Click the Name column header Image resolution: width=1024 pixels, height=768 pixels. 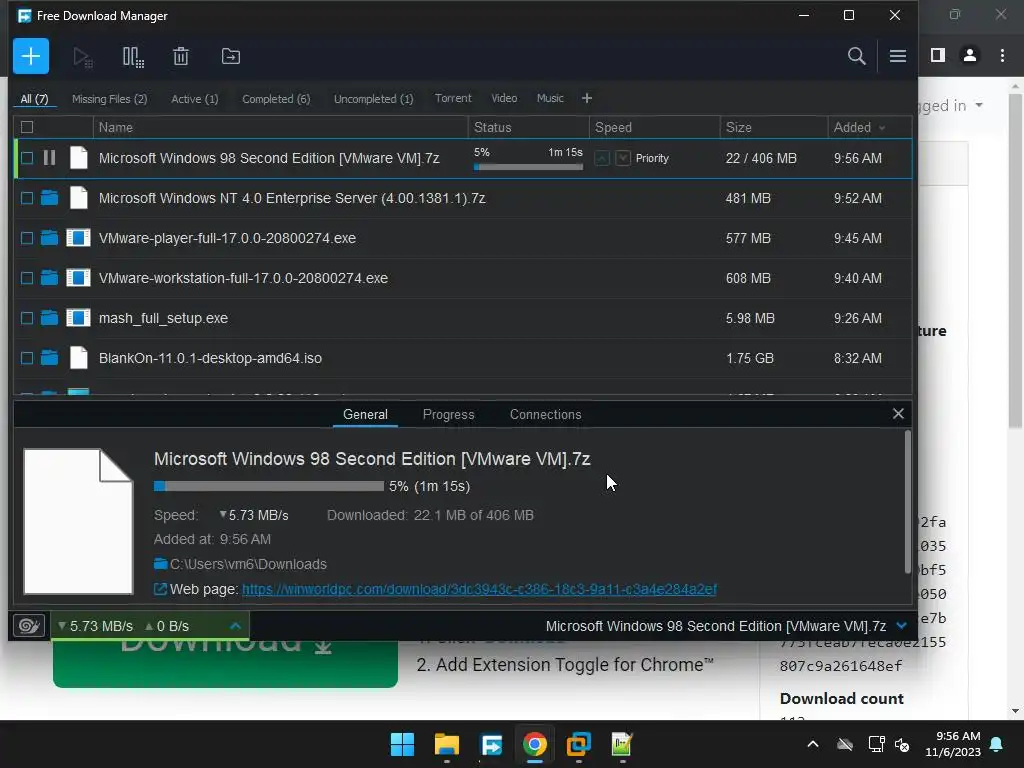(281, 127)
